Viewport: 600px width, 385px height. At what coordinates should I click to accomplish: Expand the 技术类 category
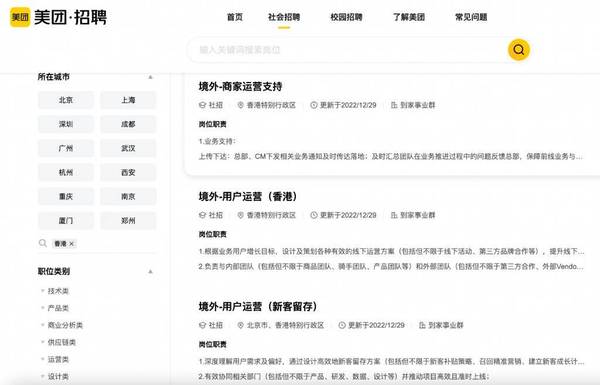[x=42, y=291]
